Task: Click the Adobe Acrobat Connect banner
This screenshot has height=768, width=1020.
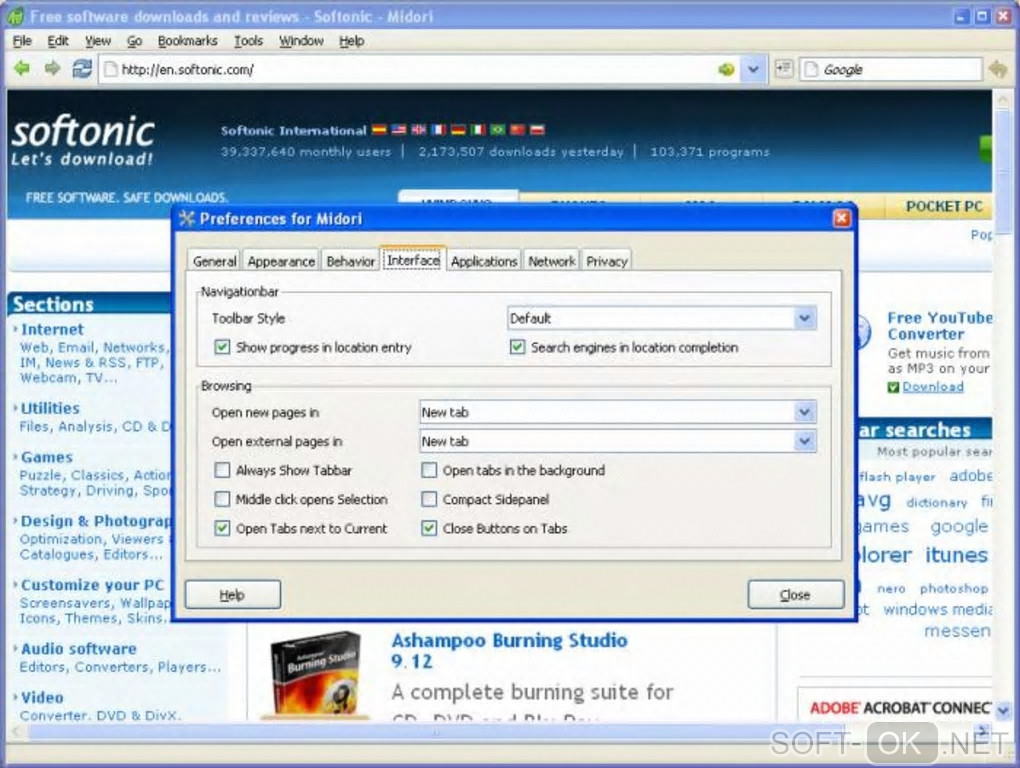Action: [900, 708]
